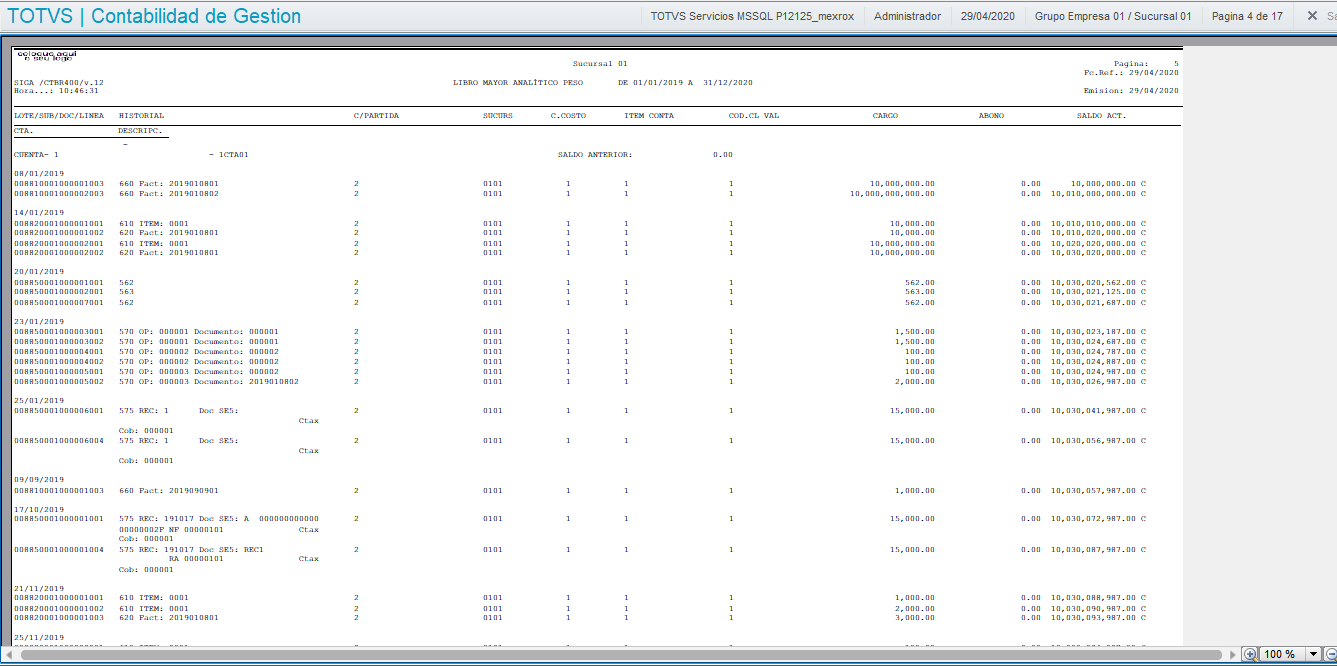Click the Pagina 4 de 17 indicator
This screenshot has width=1337, height=666.
point(1247,16)
